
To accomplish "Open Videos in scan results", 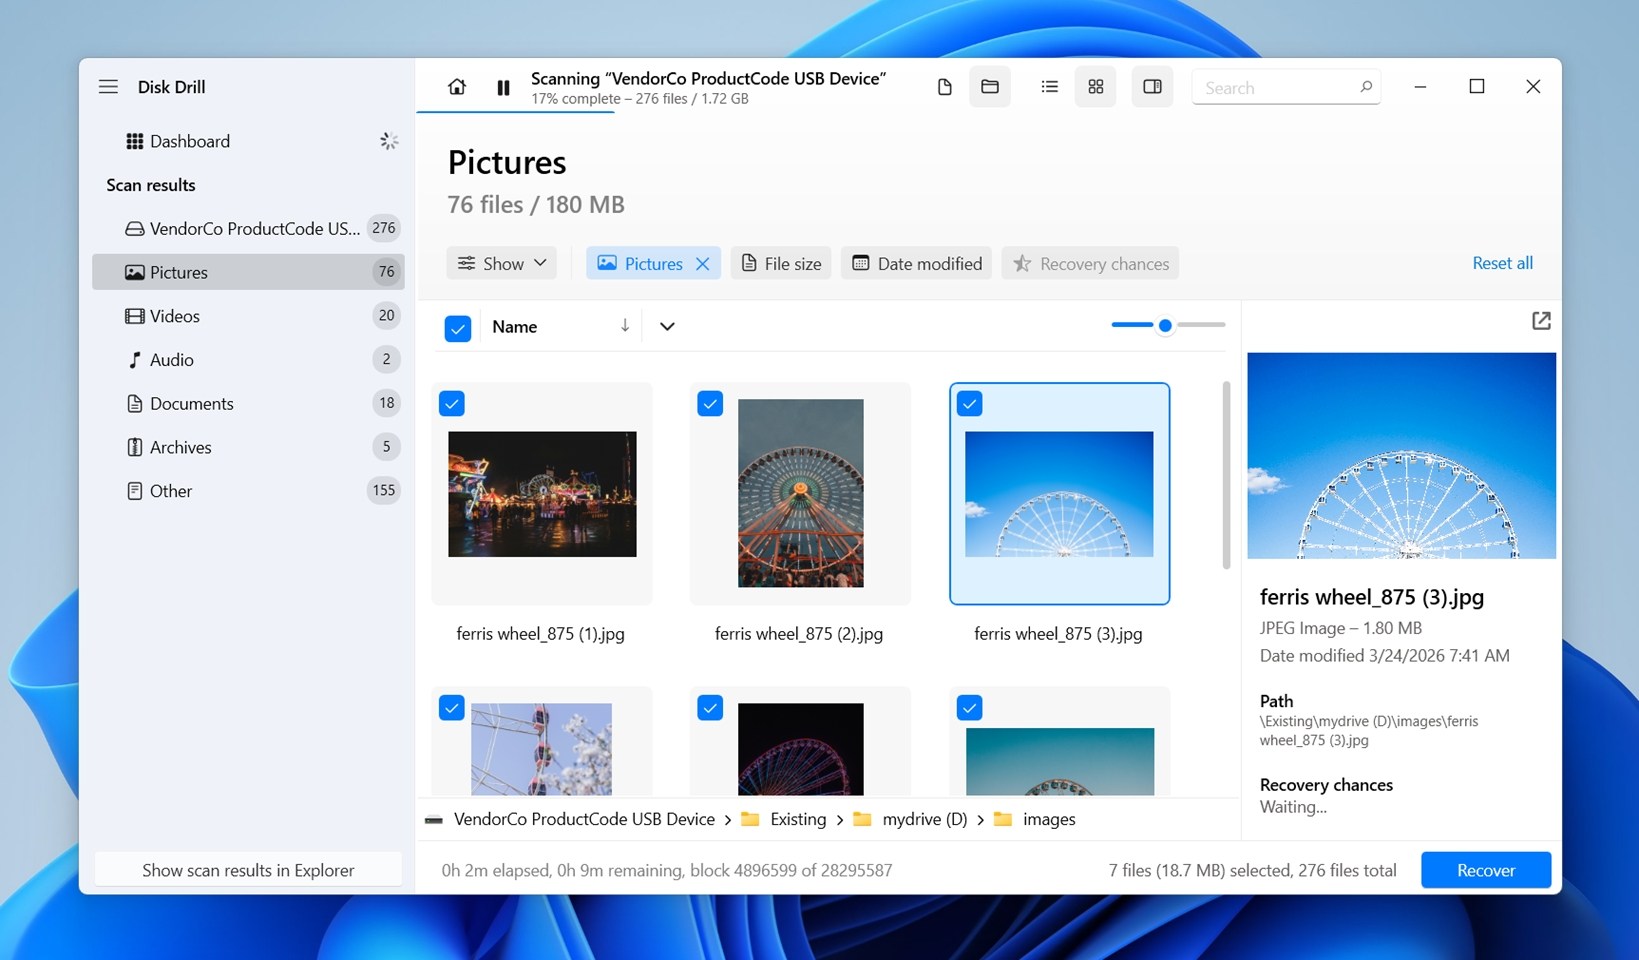I will point(175,316).
